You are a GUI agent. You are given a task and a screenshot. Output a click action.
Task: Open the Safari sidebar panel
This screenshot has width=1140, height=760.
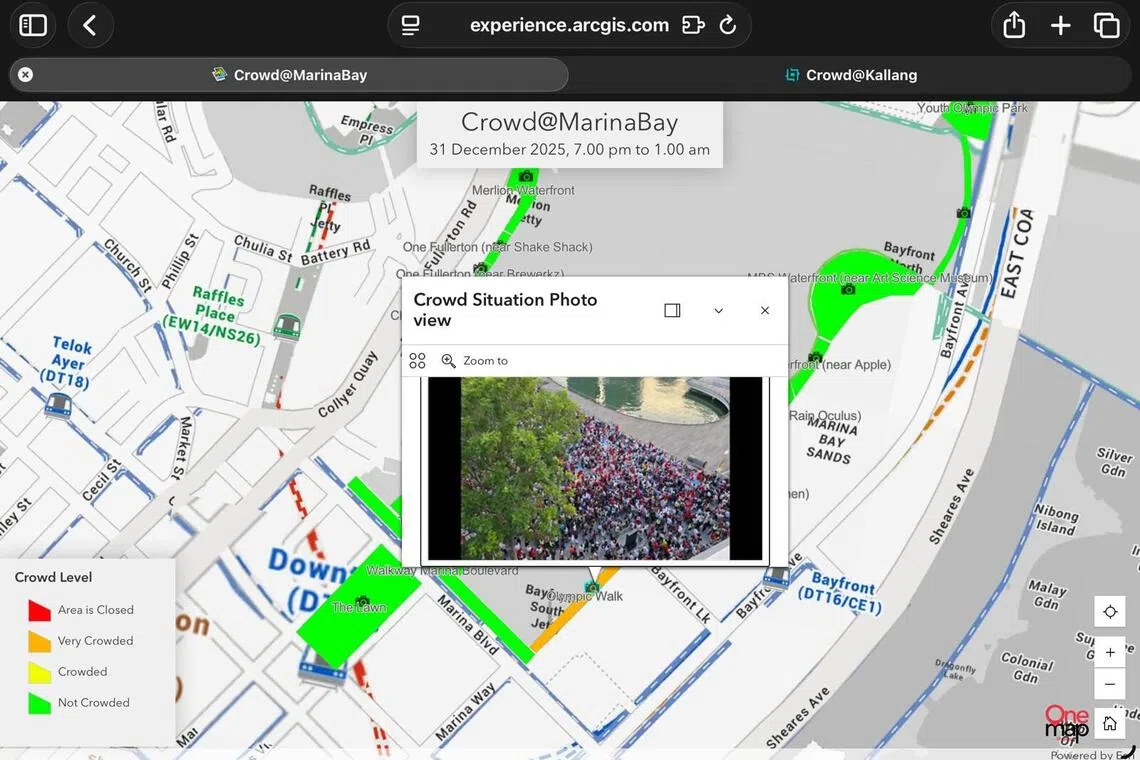click(33, 25)
